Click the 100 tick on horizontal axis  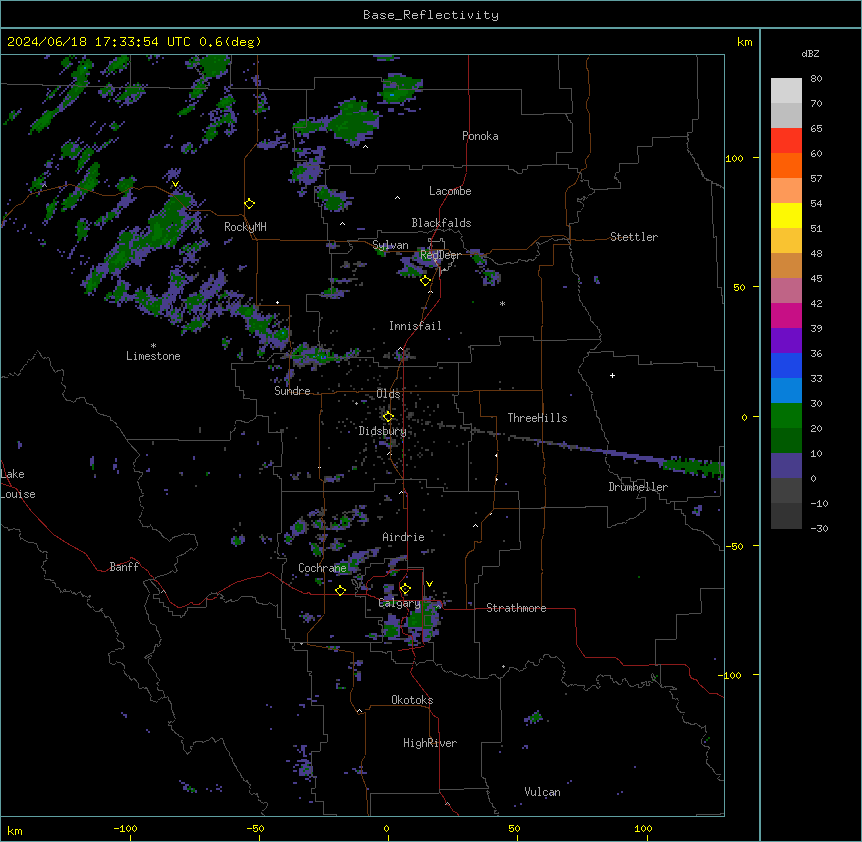tap(643, 828)
